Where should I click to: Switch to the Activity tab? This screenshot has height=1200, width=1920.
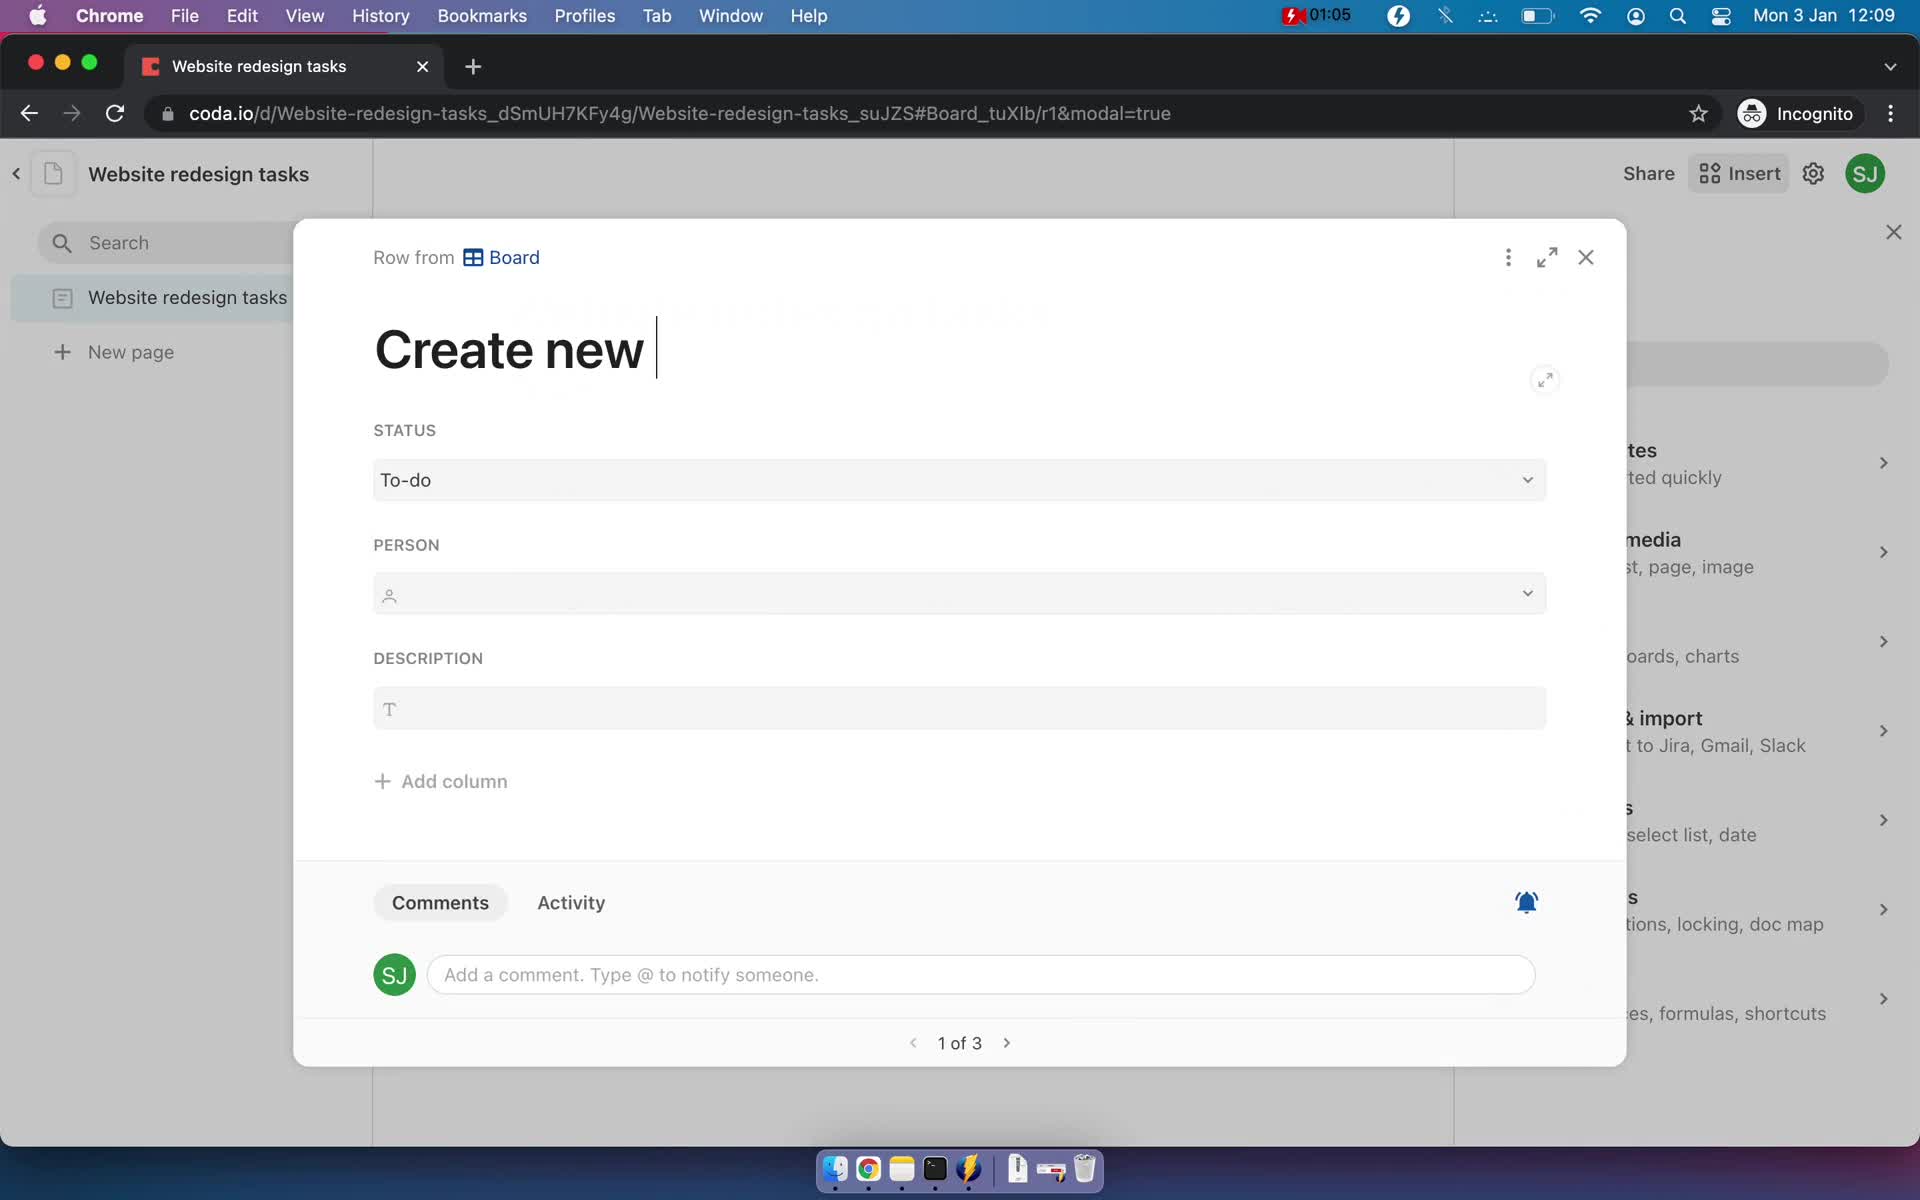click(x=571, y=901)
